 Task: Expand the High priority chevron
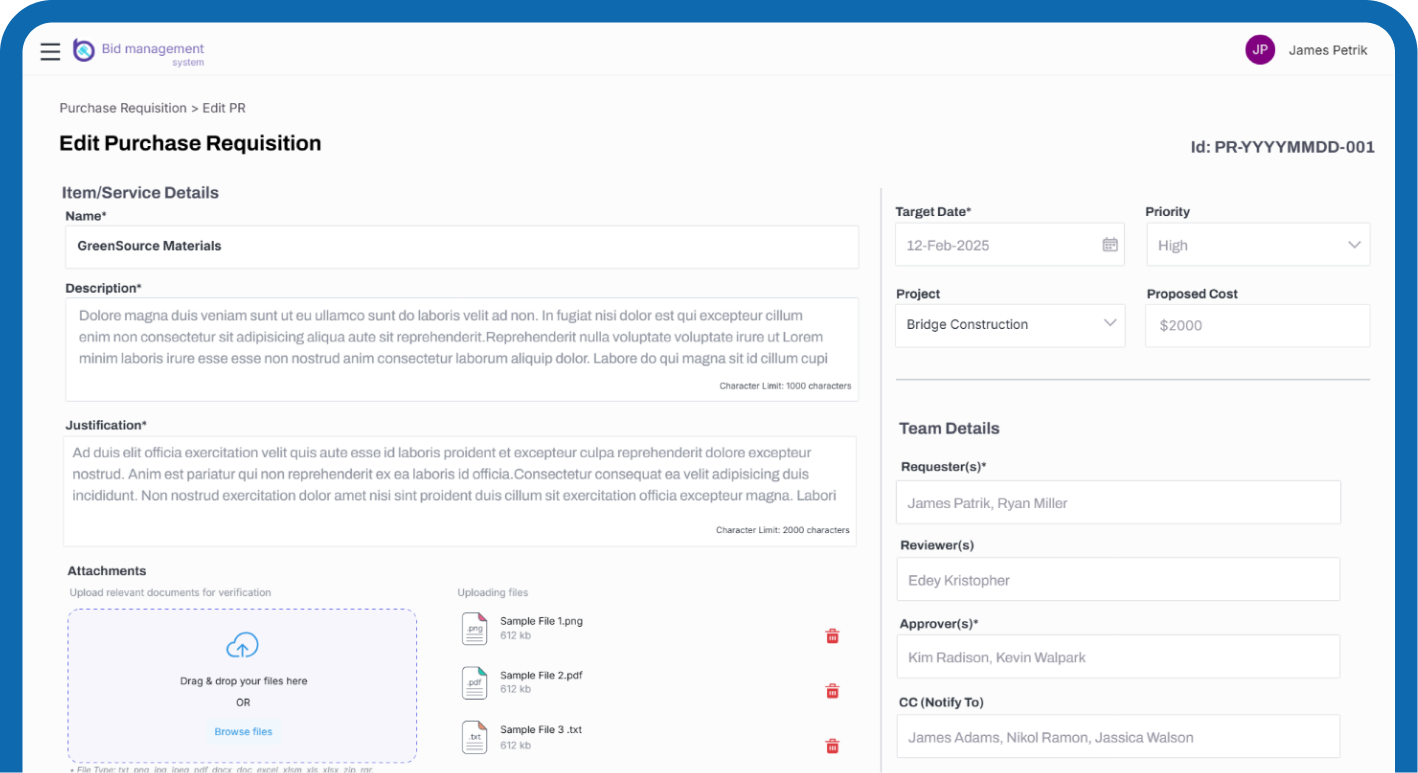tap(1356, 244)
